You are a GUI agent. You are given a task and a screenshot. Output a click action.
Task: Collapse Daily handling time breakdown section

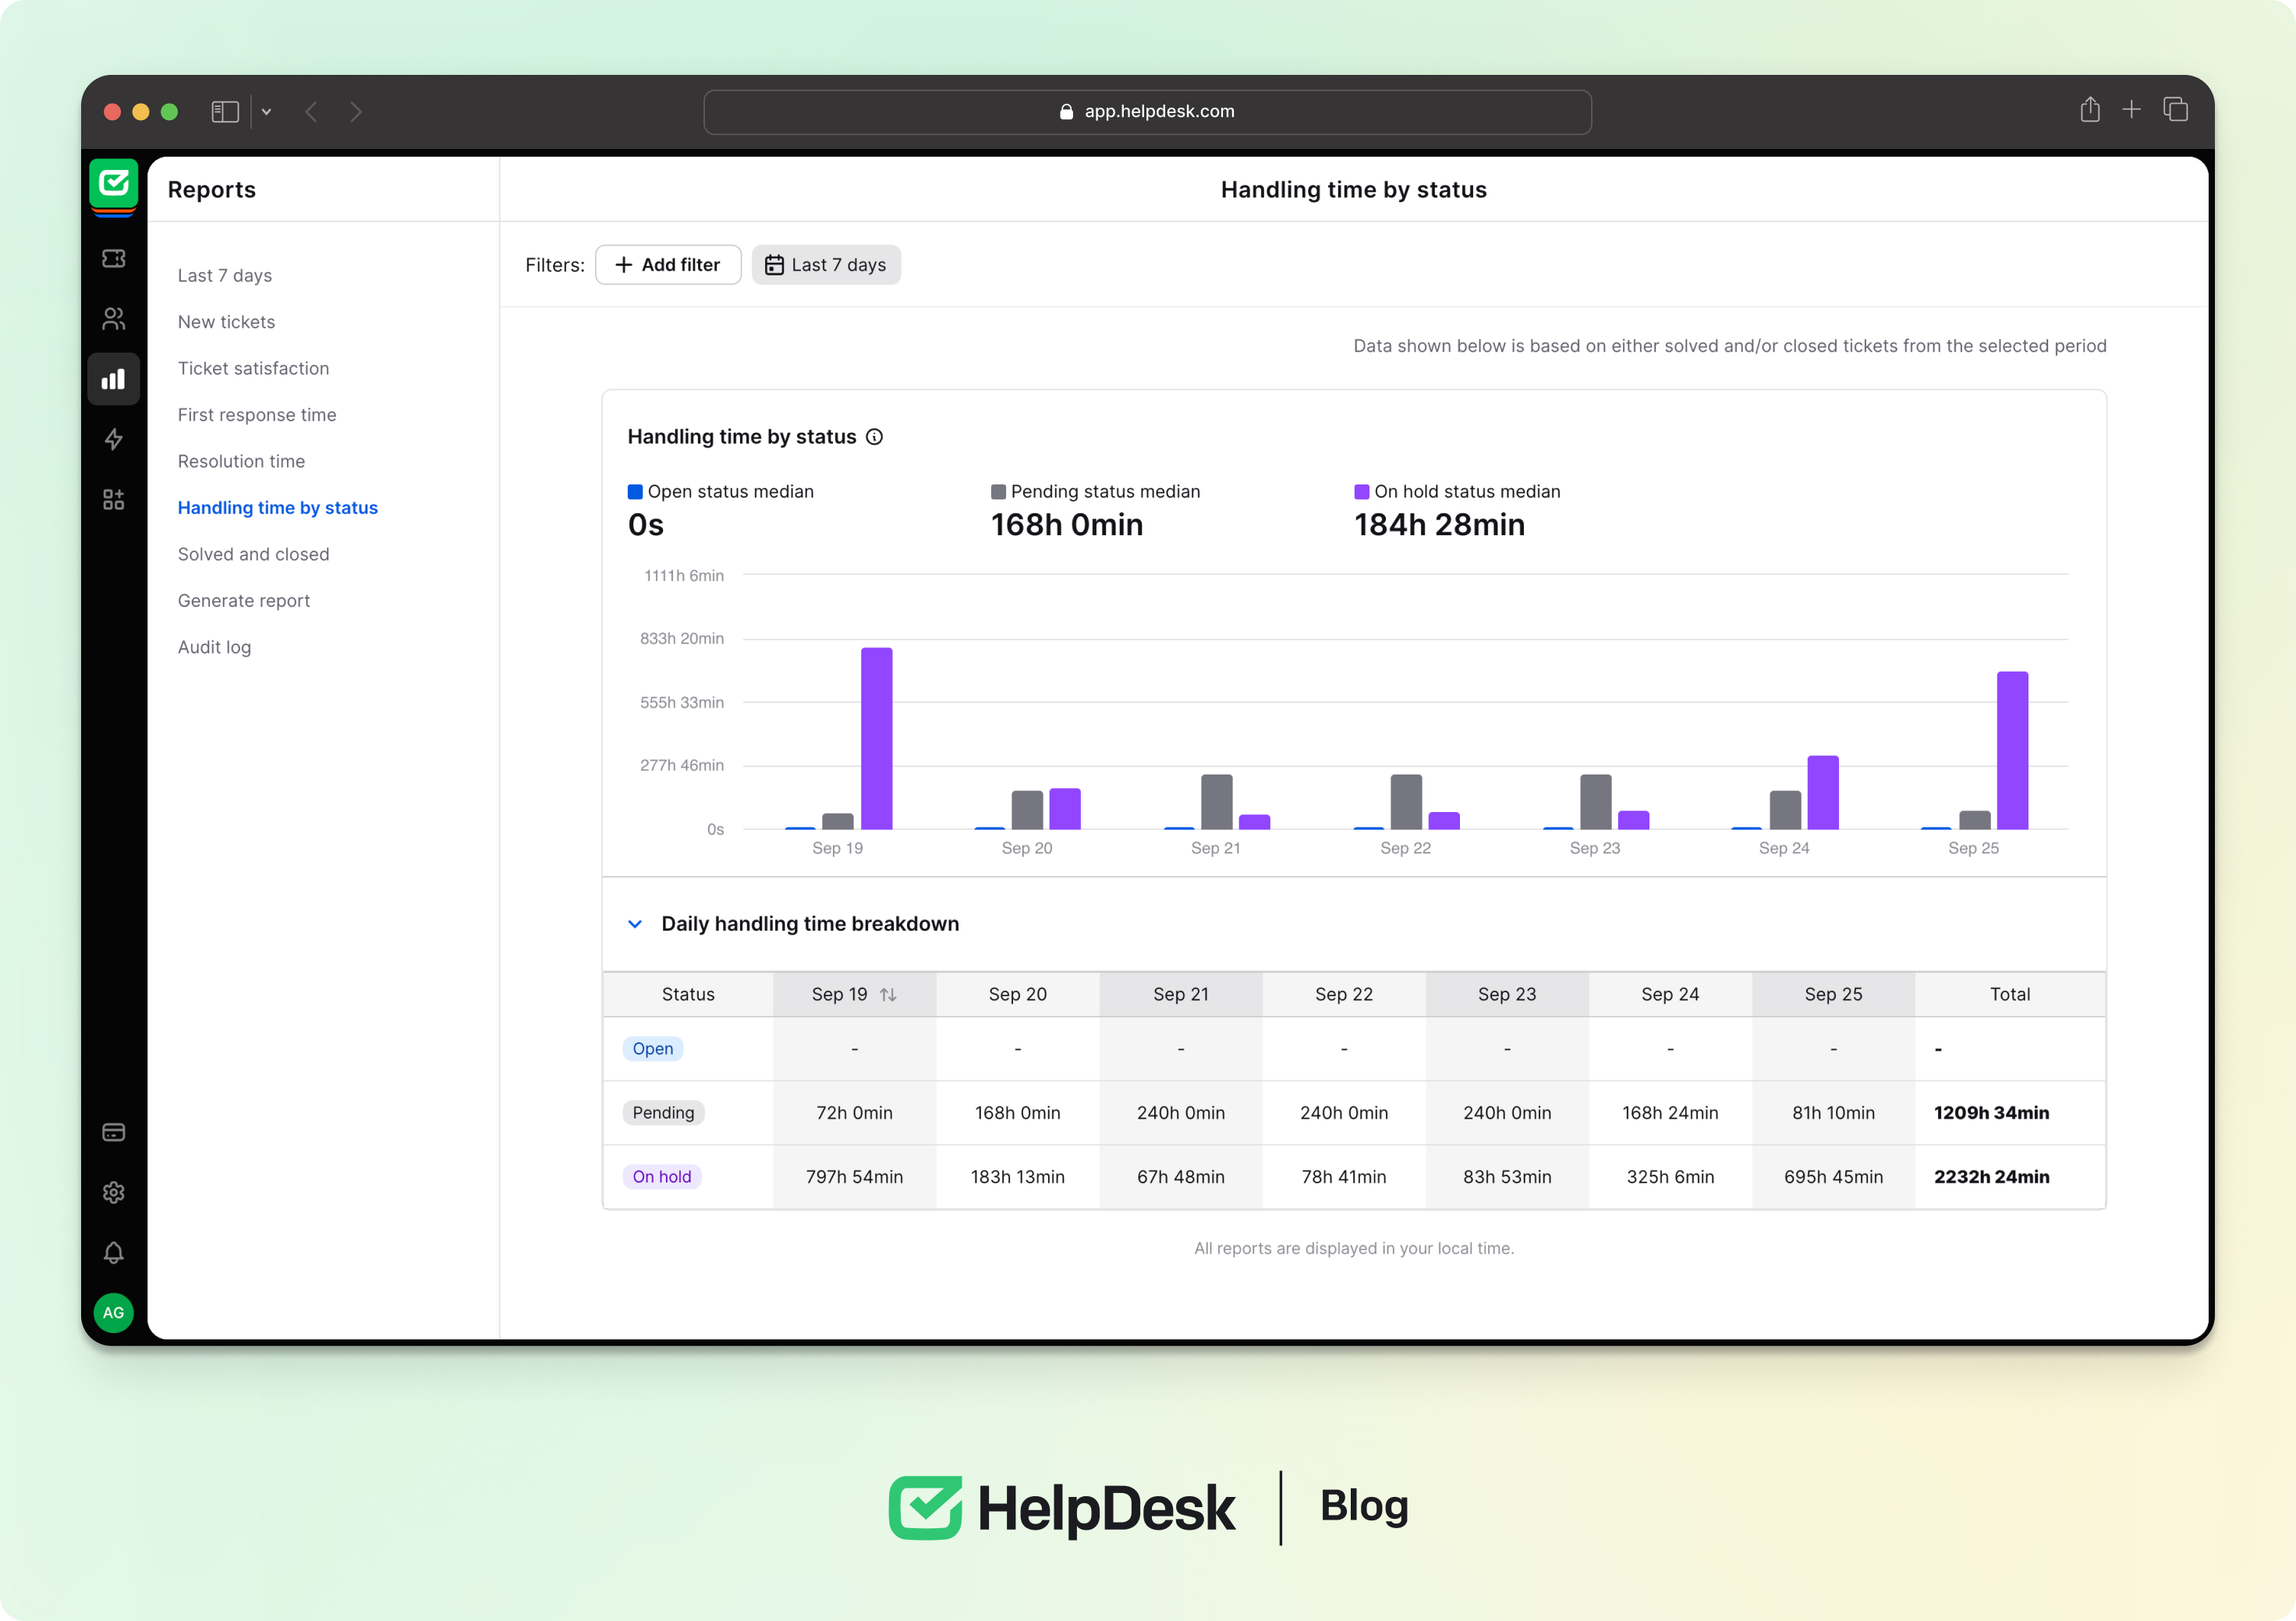(635, 924)
